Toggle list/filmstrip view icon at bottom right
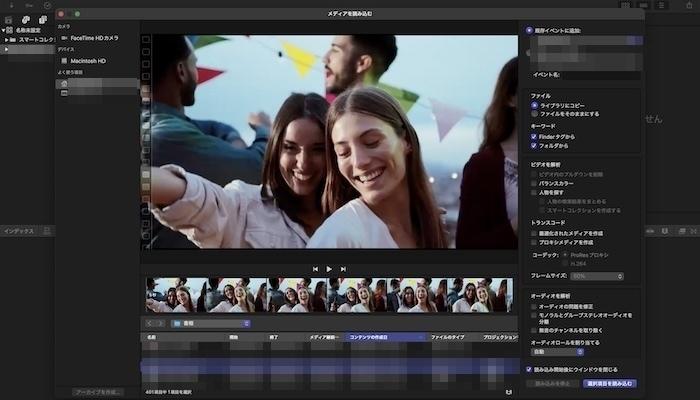The height and width of the screenshot is (400, 700). [509, 392]
